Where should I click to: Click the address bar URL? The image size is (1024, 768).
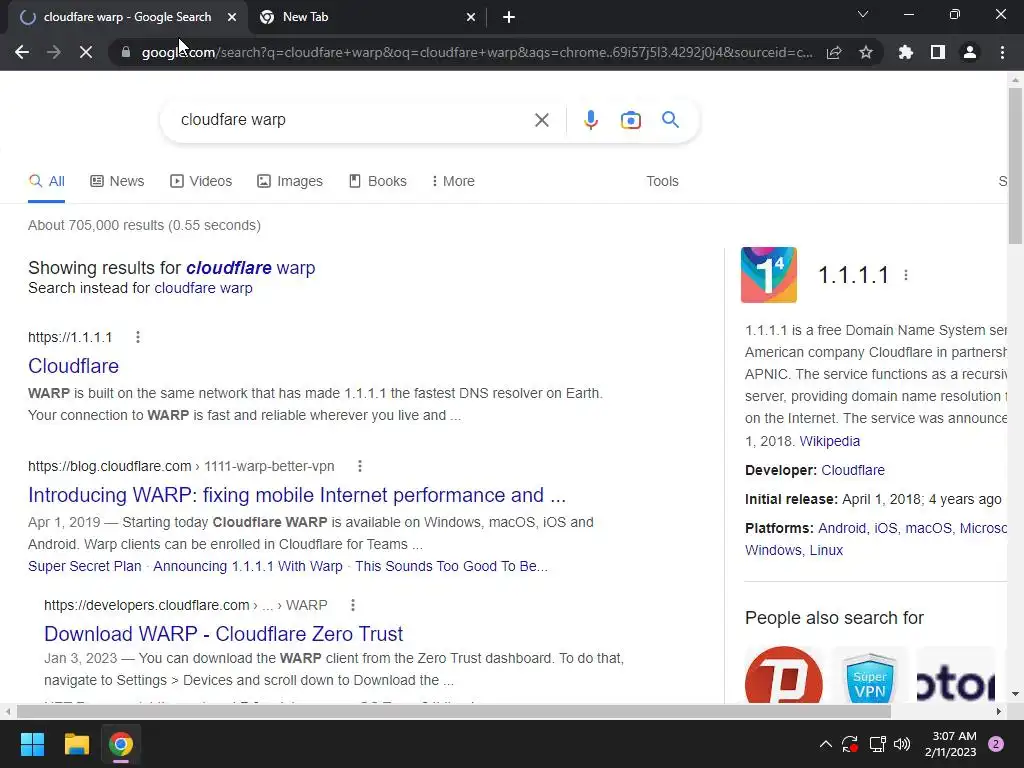(x=477, y=52)
